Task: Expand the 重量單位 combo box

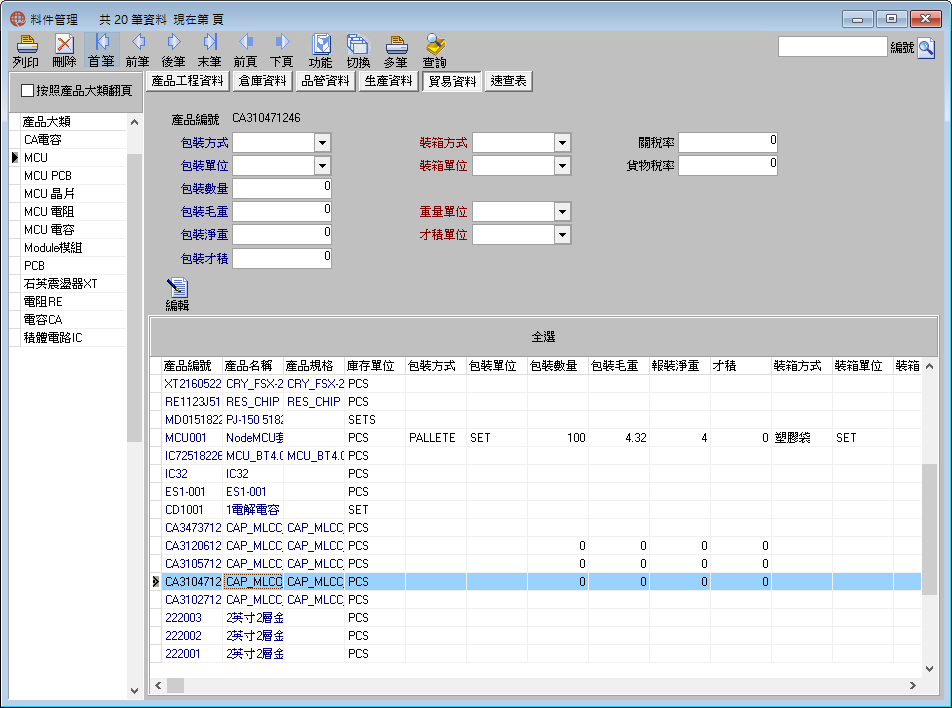Action: [x=562, y=212]
